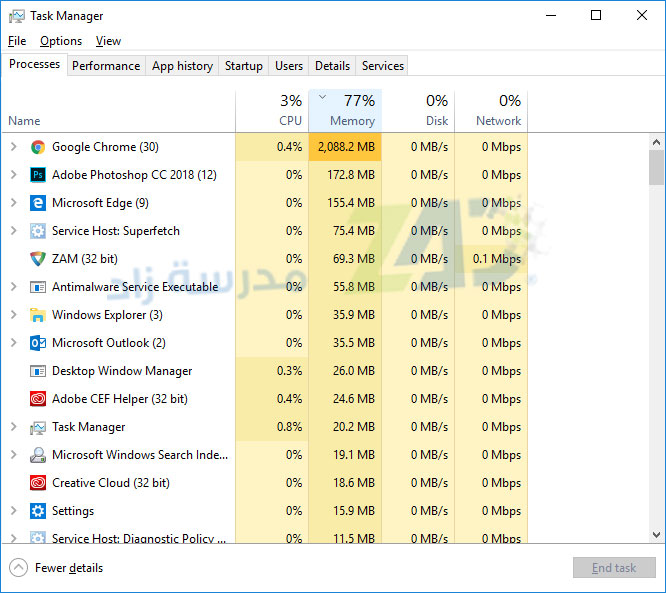Select the Processes tab
This screenshot has width=666, height=593.
click(34, 64)
